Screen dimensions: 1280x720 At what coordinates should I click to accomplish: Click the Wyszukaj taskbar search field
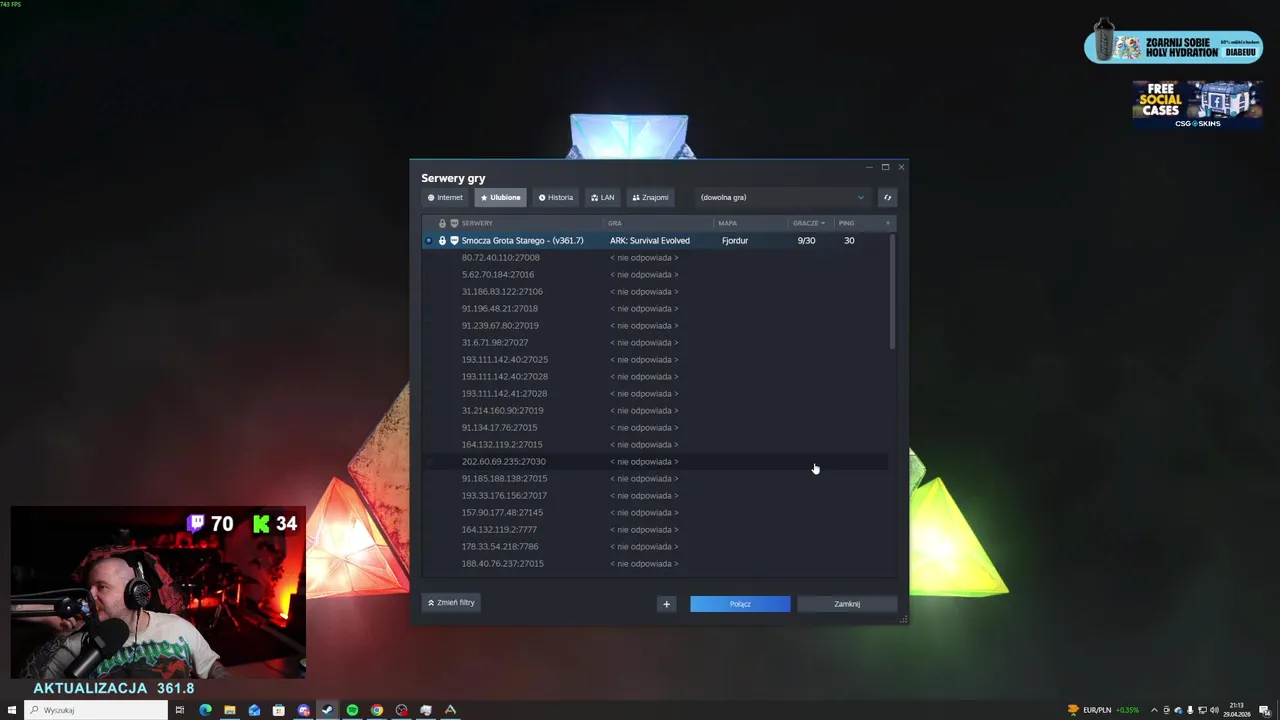tap(97, 710)
